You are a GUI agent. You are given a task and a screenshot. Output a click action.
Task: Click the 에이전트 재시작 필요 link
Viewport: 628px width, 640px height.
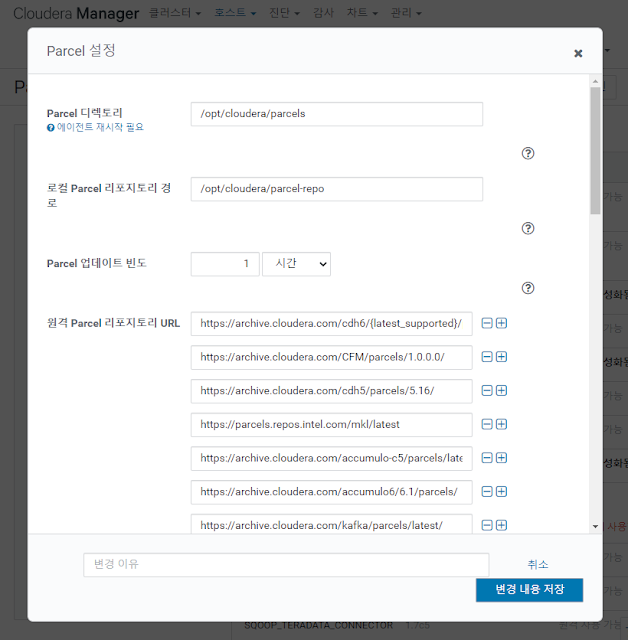pyautogui.click(x=100, y=127)
